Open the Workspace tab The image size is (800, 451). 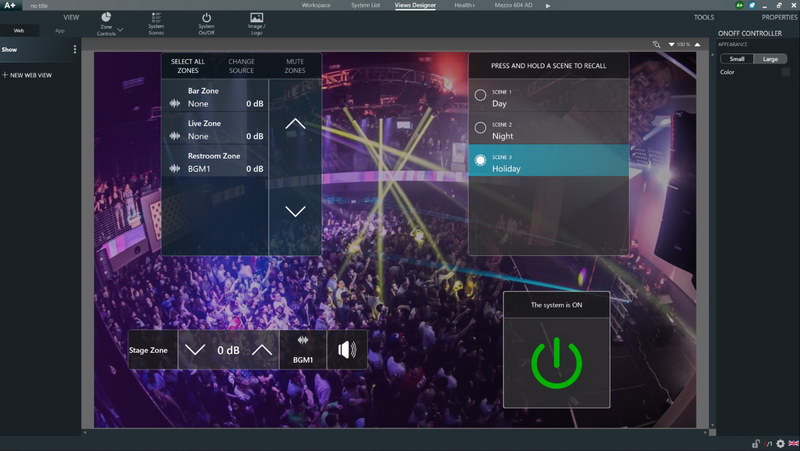pyautogui.click(x=316, y=5)
